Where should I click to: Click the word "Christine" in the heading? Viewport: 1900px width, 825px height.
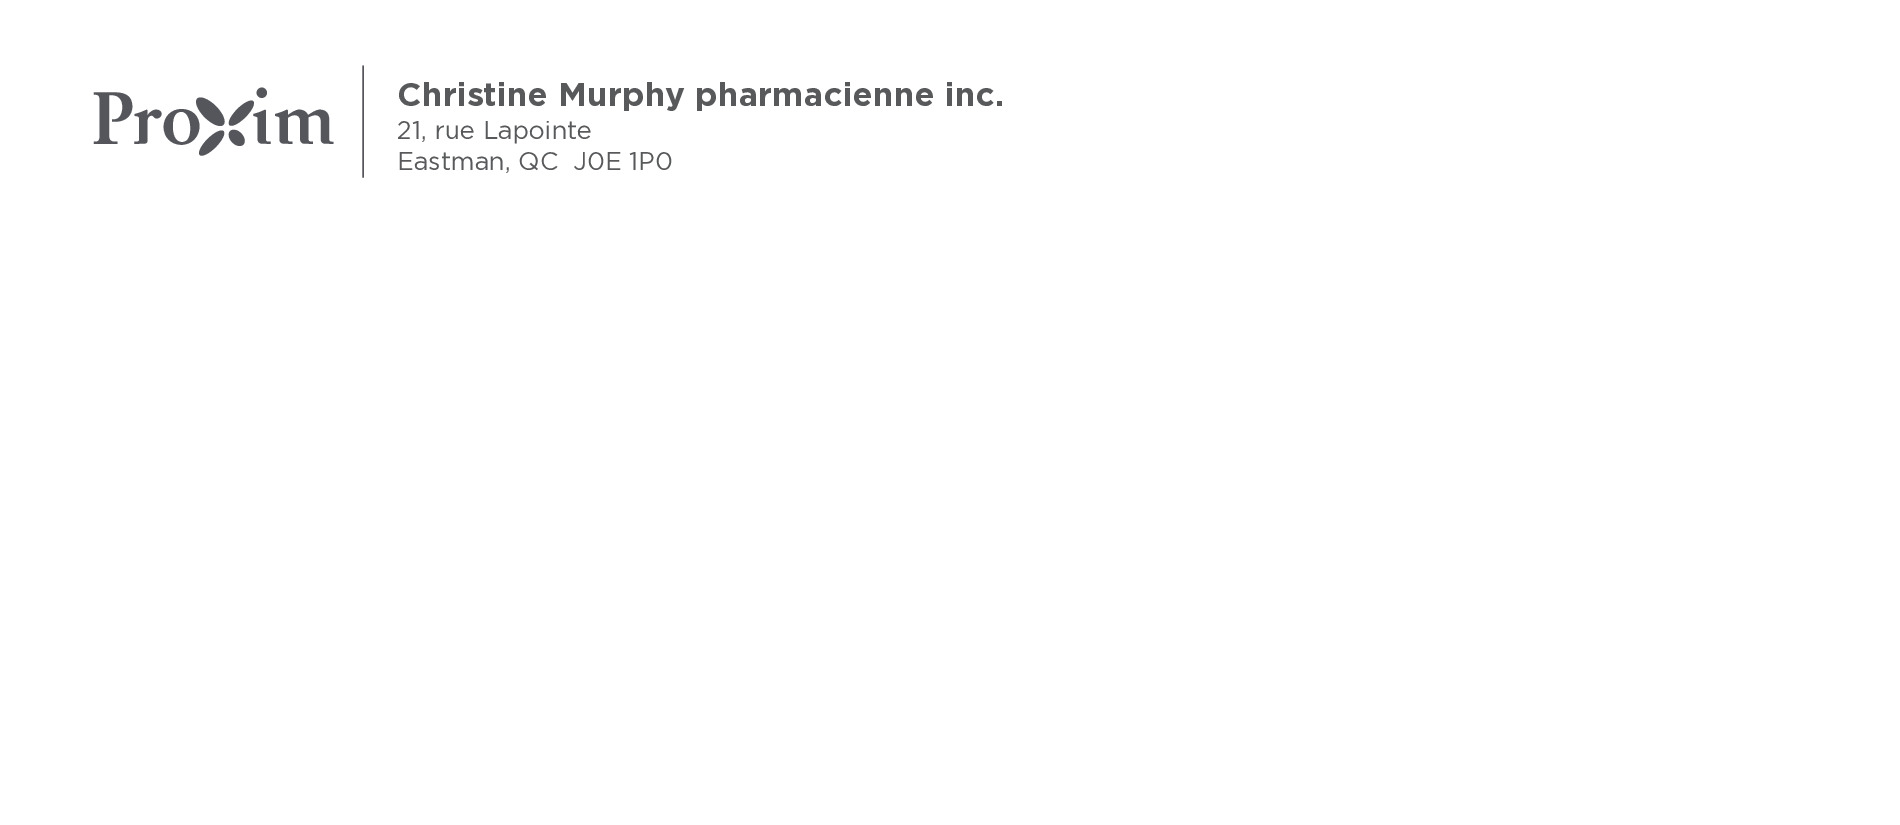pyautogui.click(x=472, y=95)
